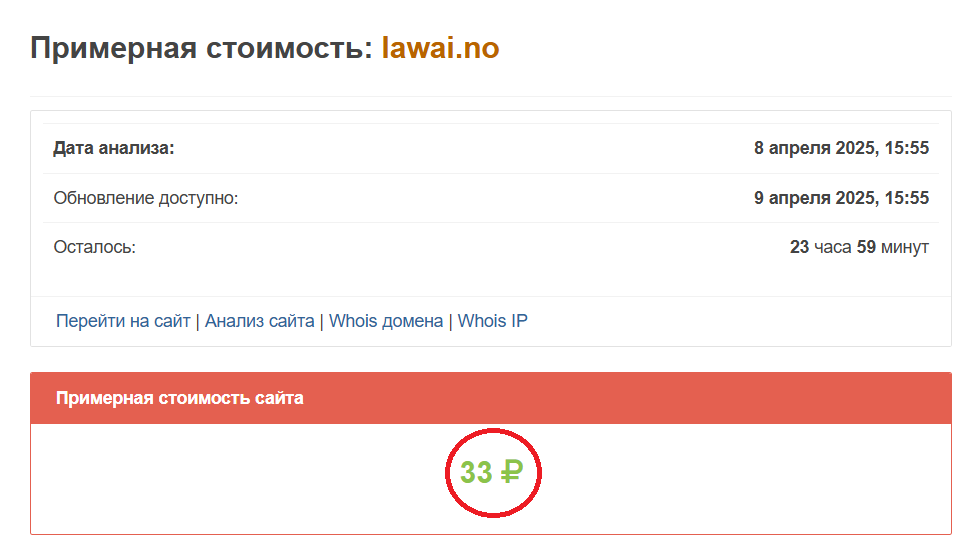Screen dimensions: 961x543
Task: Click the green ruble sign icon
Action: 511,472
